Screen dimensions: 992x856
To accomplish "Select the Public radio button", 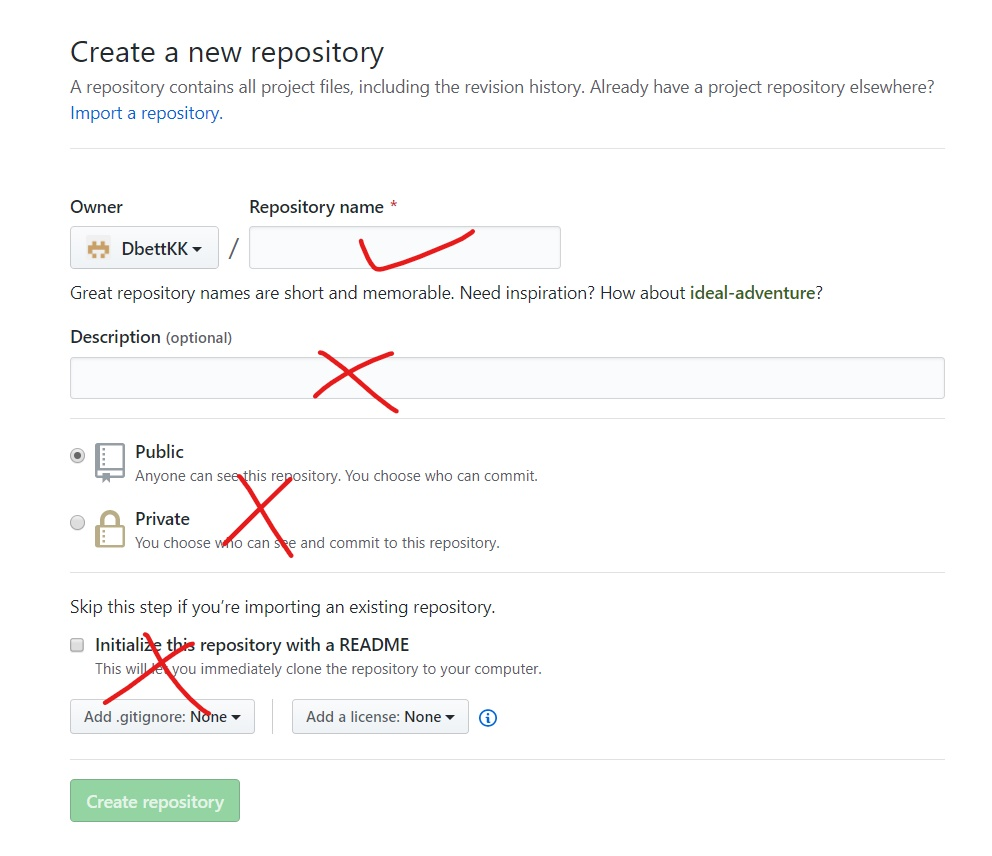I will (x=77, y=455).
